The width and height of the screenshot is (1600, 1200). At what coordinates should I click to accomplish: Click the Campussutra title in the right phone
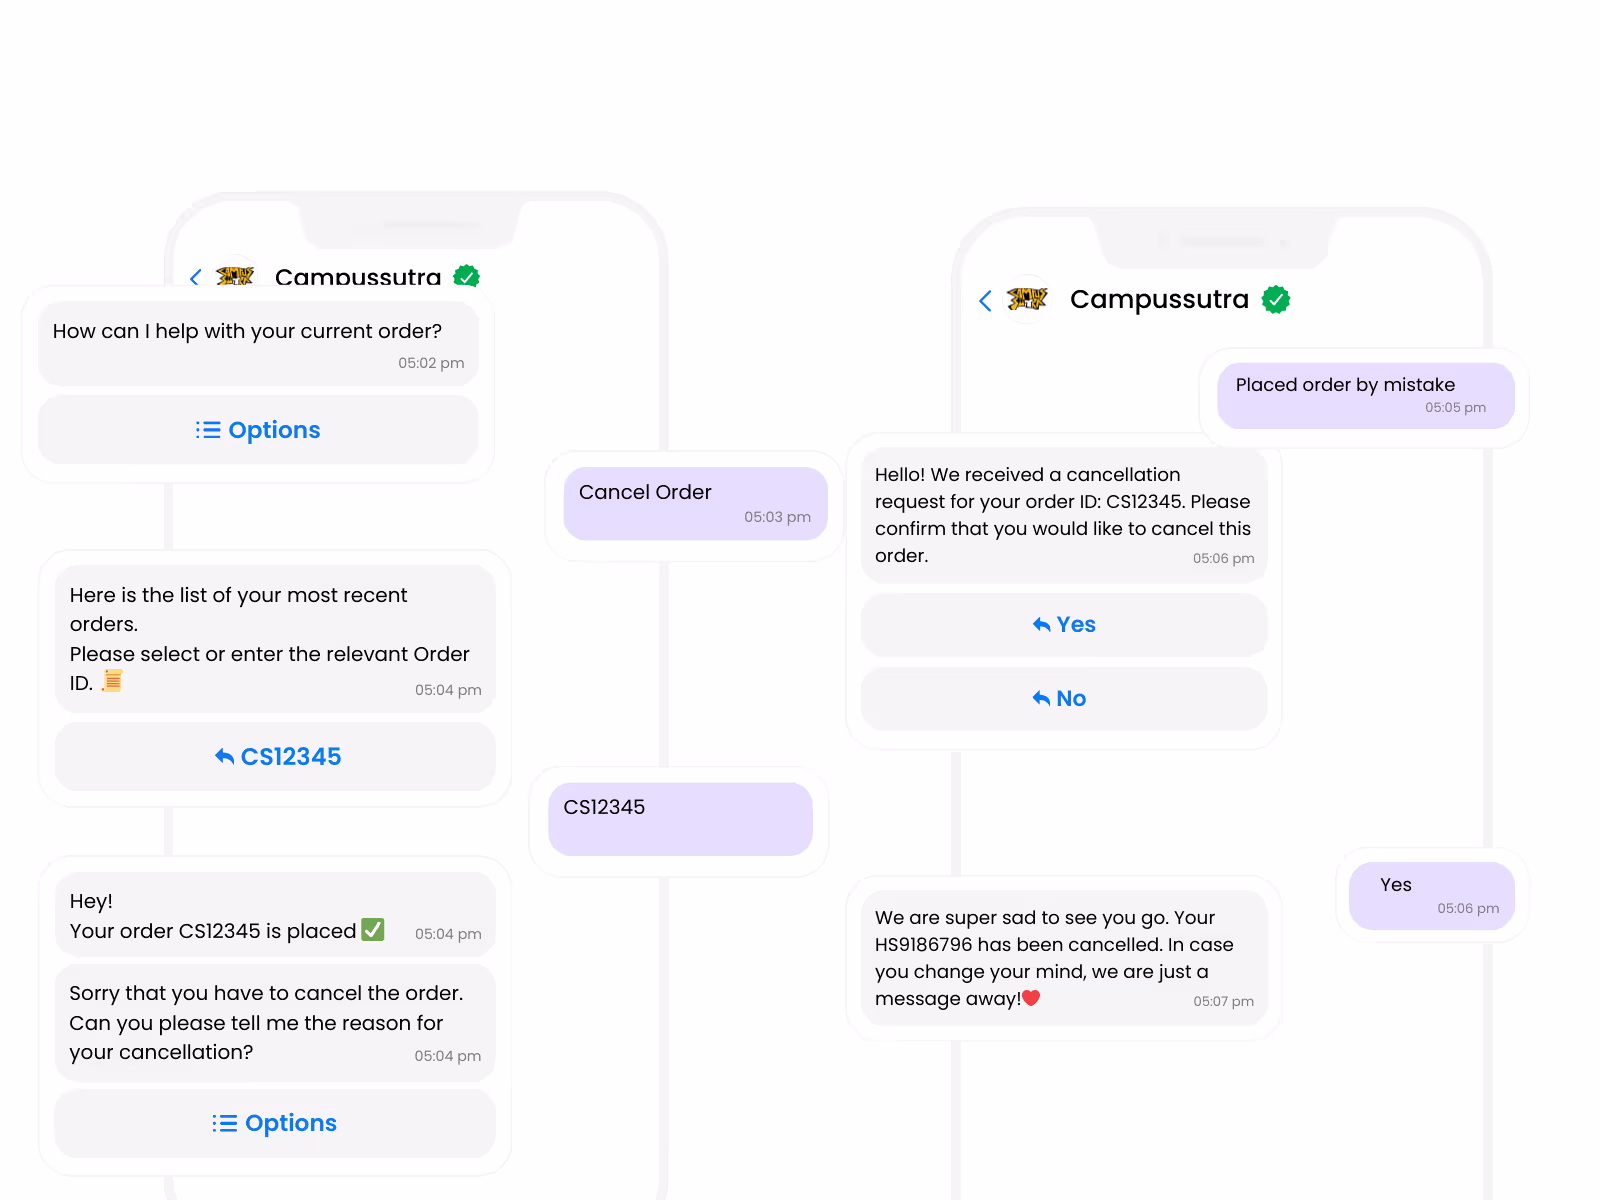coord(1159,299)
